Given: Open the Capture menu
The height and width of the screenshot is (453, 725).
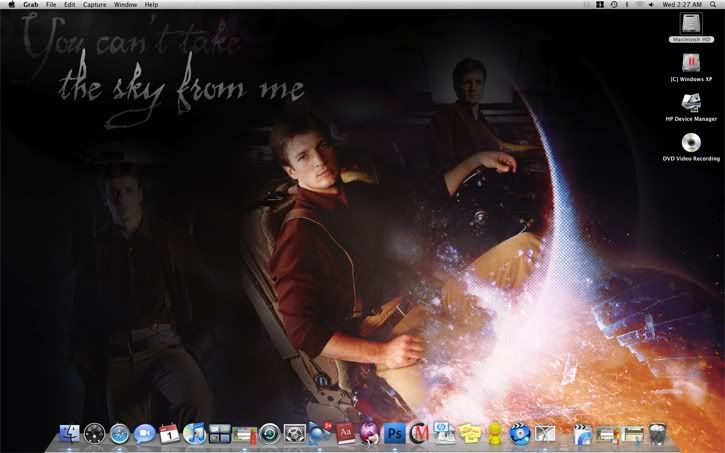Looking at the screenshot, I should tap(95, 5).
